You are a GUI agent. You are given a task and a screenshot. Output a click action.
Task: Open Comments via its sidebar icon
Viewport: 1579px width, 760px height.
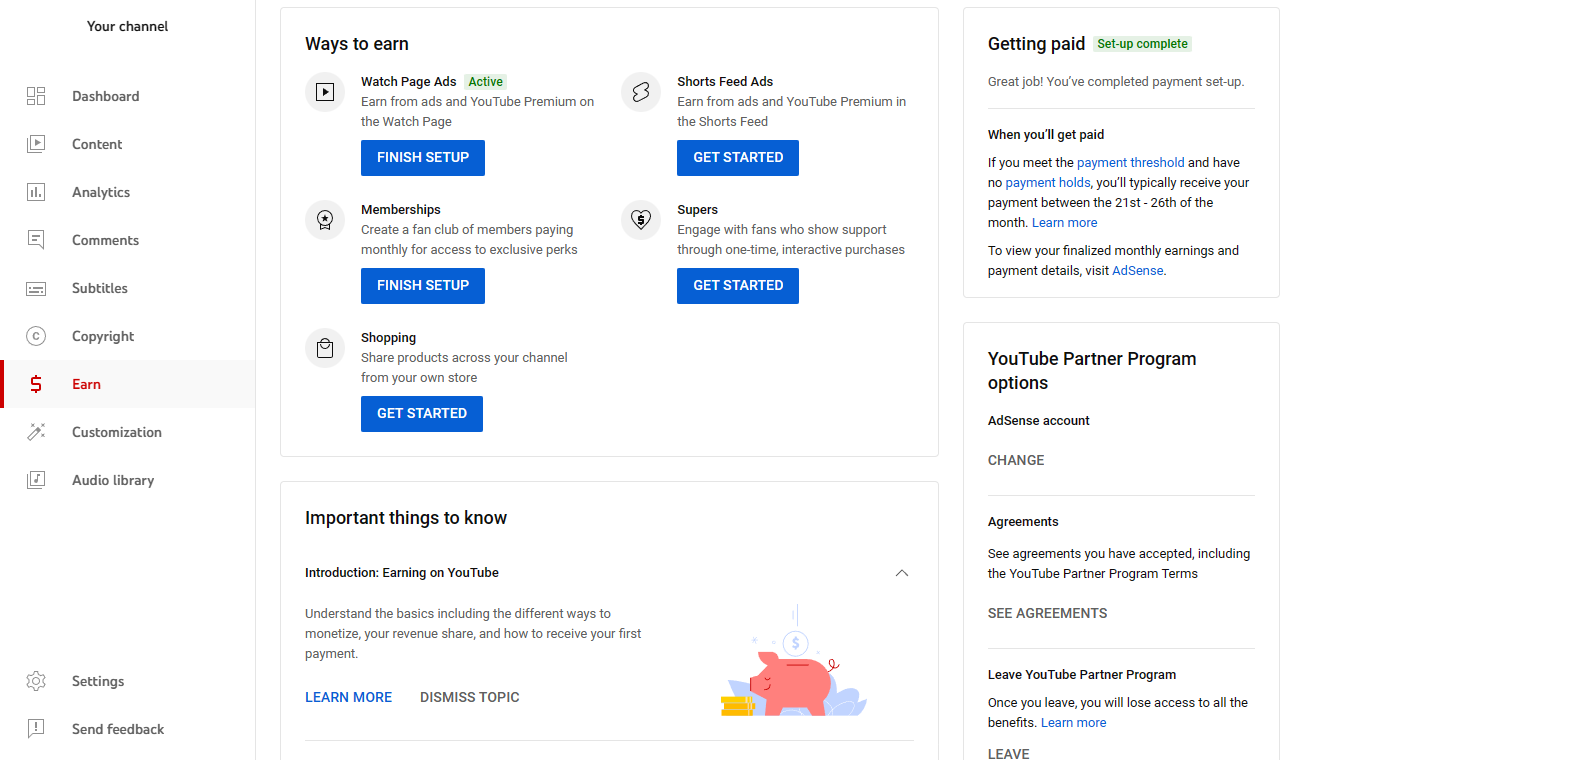coord(36,240)
